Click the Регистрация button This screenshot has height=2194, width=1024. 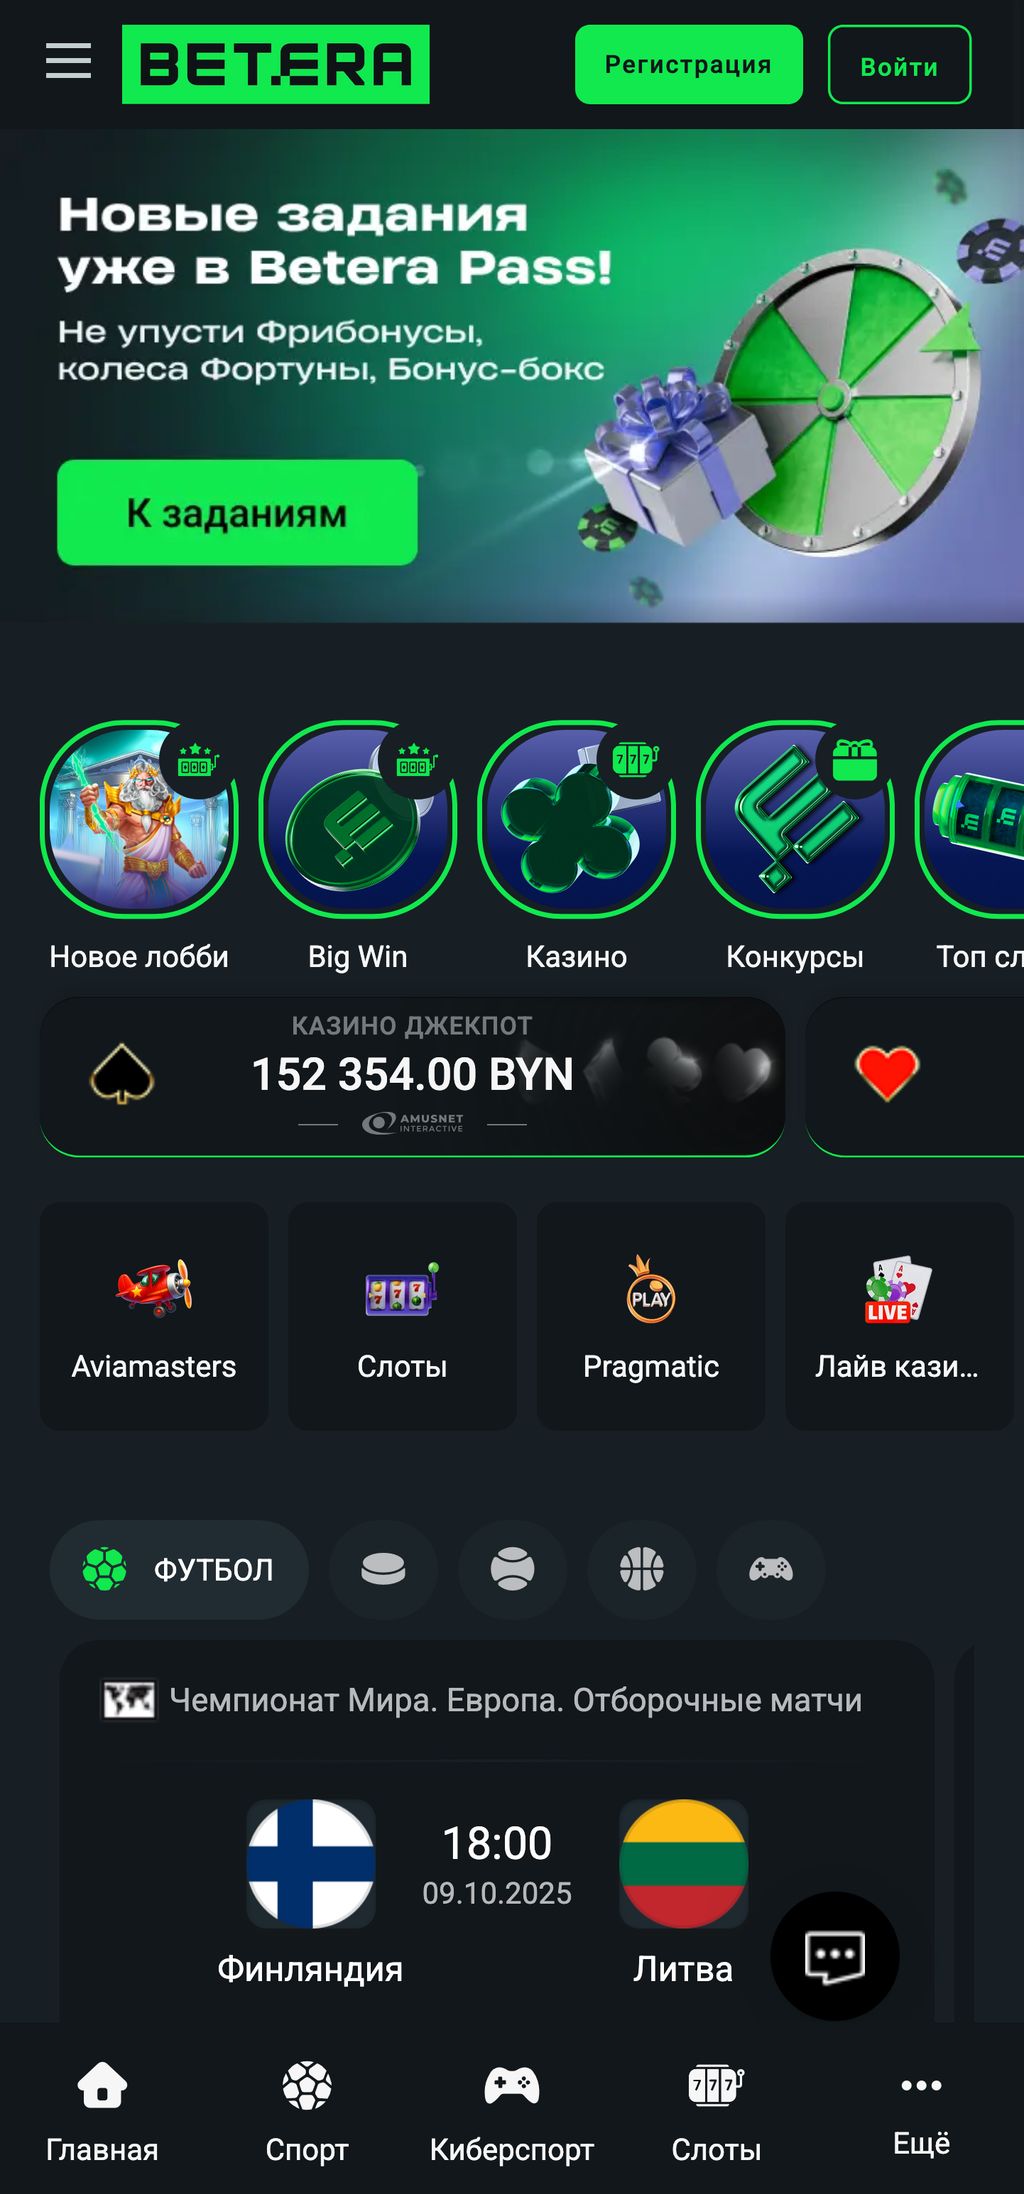[x=689, y=65]
